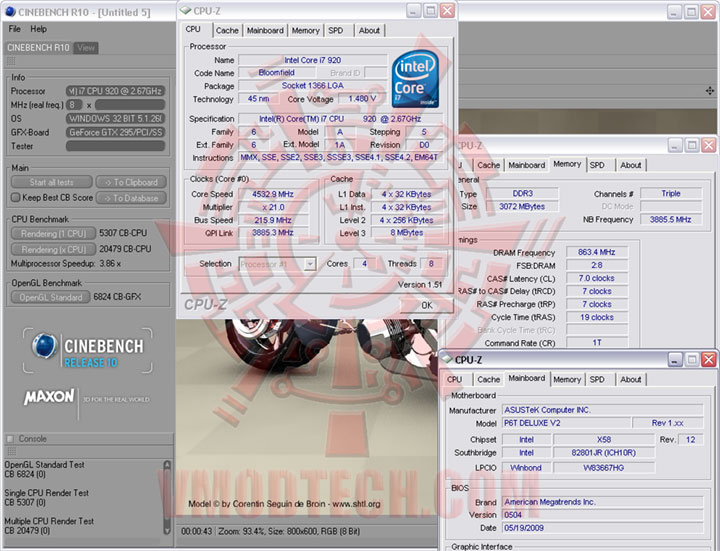Open Cache tab in Memory CPU-Z window
Viewport: 720px width, 551px height.
(488, 165)
